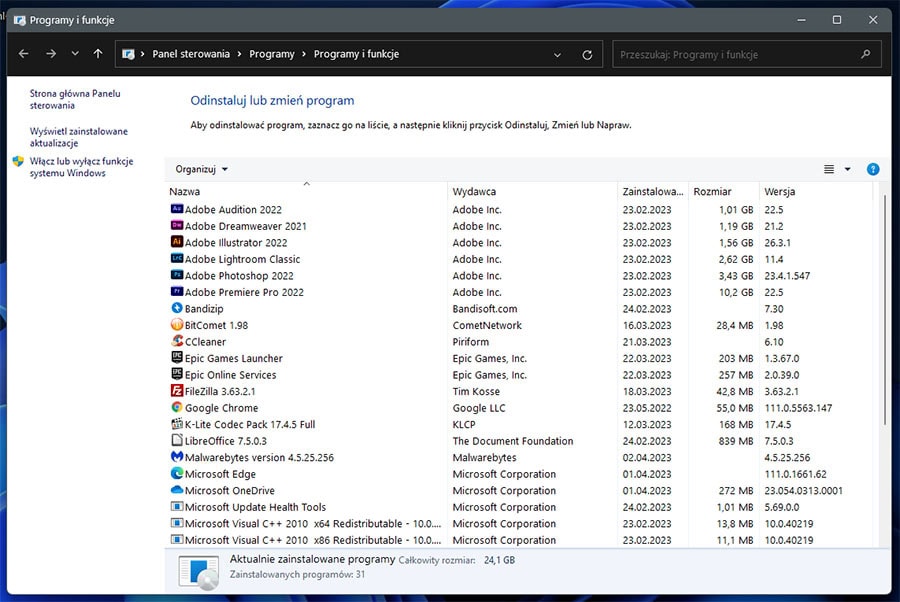Open Wyświetl zainstalowane aktualizacje link
The width and height of the screenshot is (900, 602).
click(79, 137)
